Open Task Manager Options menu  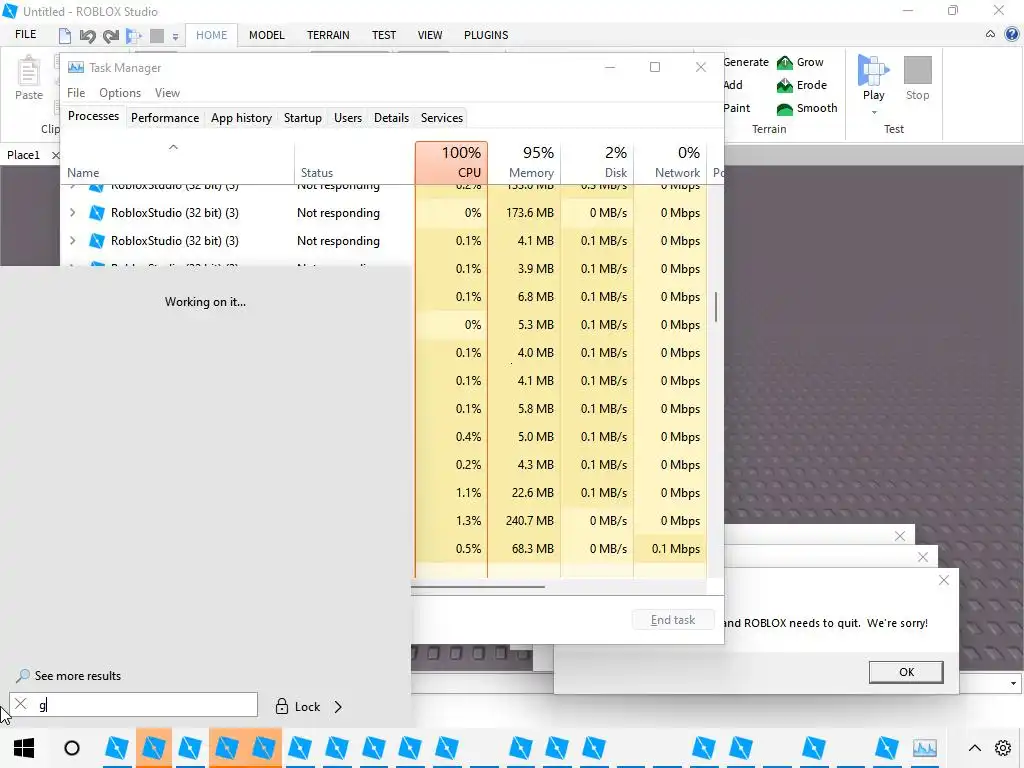[x=120, y=93]
